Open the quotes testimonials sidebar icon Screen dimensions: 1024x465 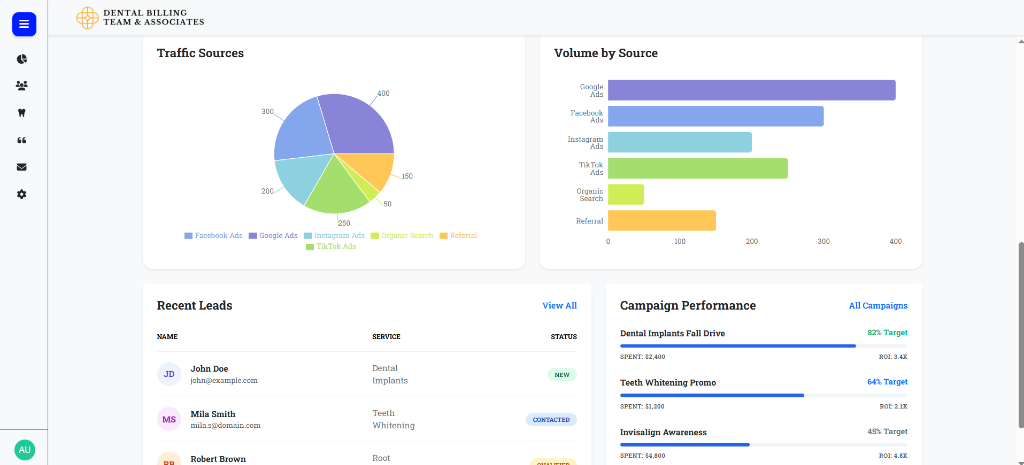[22, 140]
